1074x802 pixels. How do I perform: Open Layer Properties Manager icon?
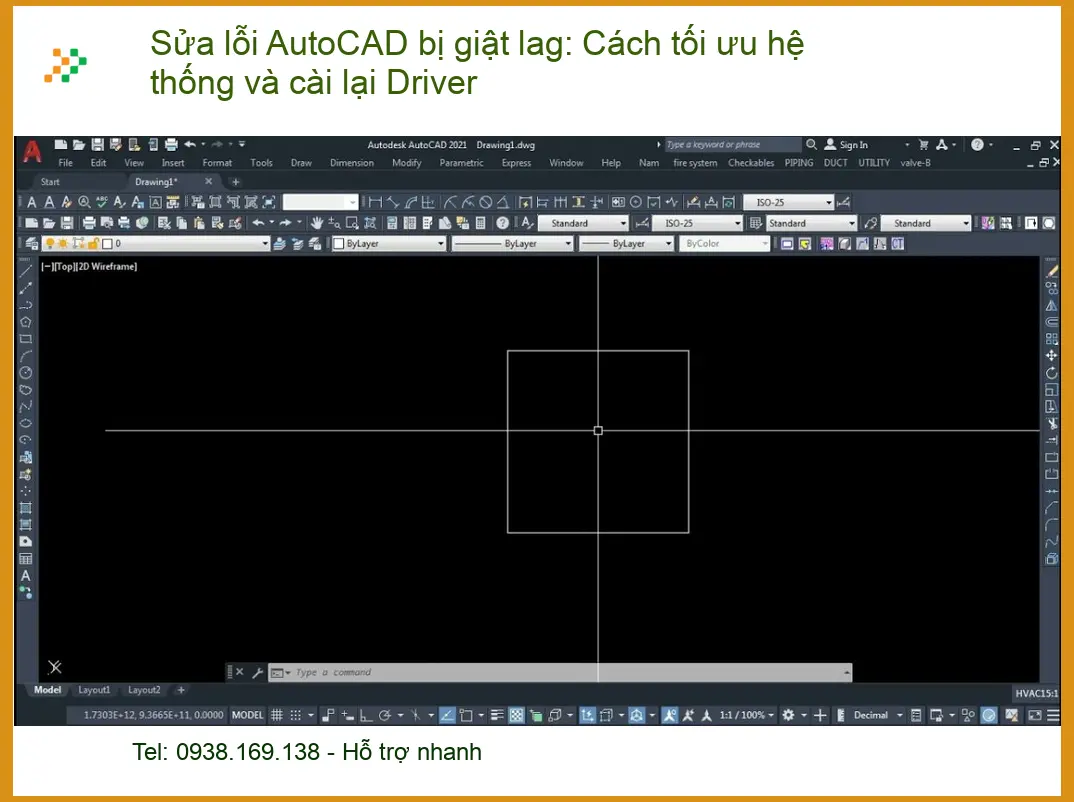pos(32,243)
